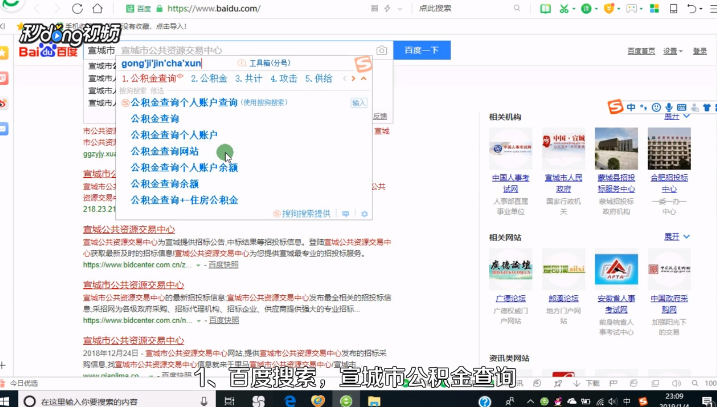Image resolution: width=717 pixels, height=407 pixels.
Task: Go to the browser home page icon
Action: (97, 8)
